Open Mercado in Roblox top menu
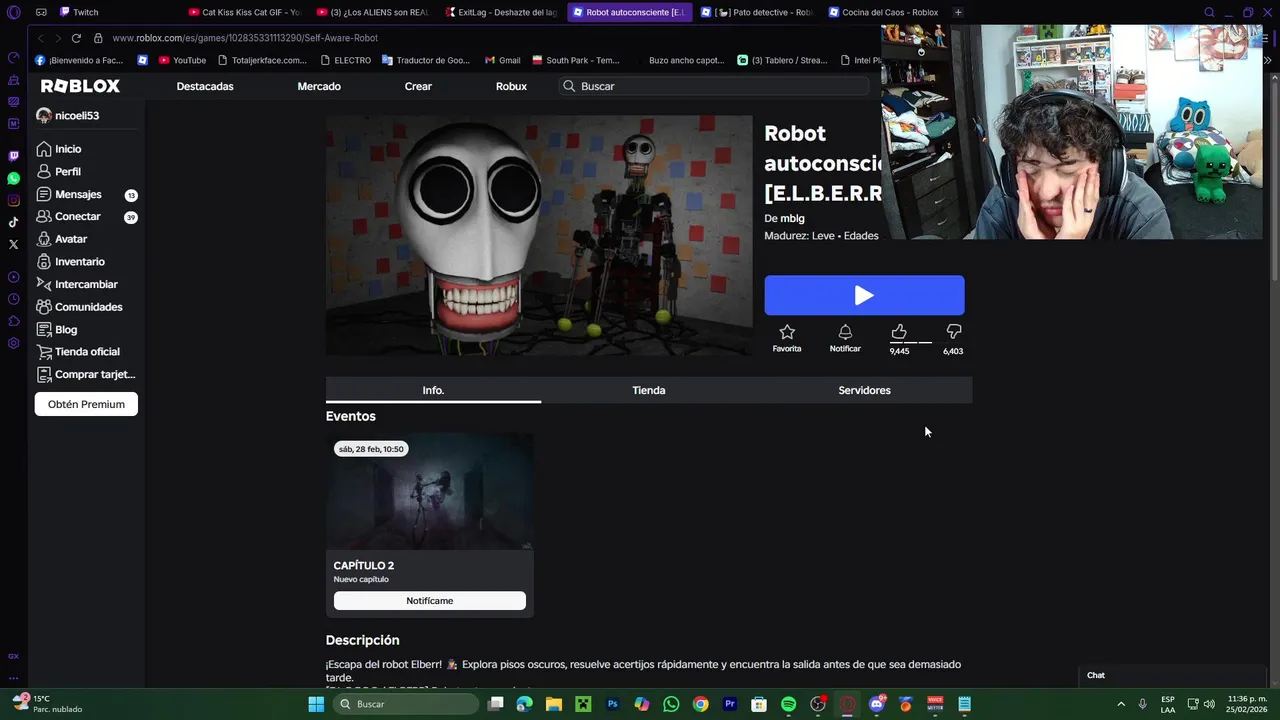The height and width of the screenshot is (720, 1280). pos(319,86)
